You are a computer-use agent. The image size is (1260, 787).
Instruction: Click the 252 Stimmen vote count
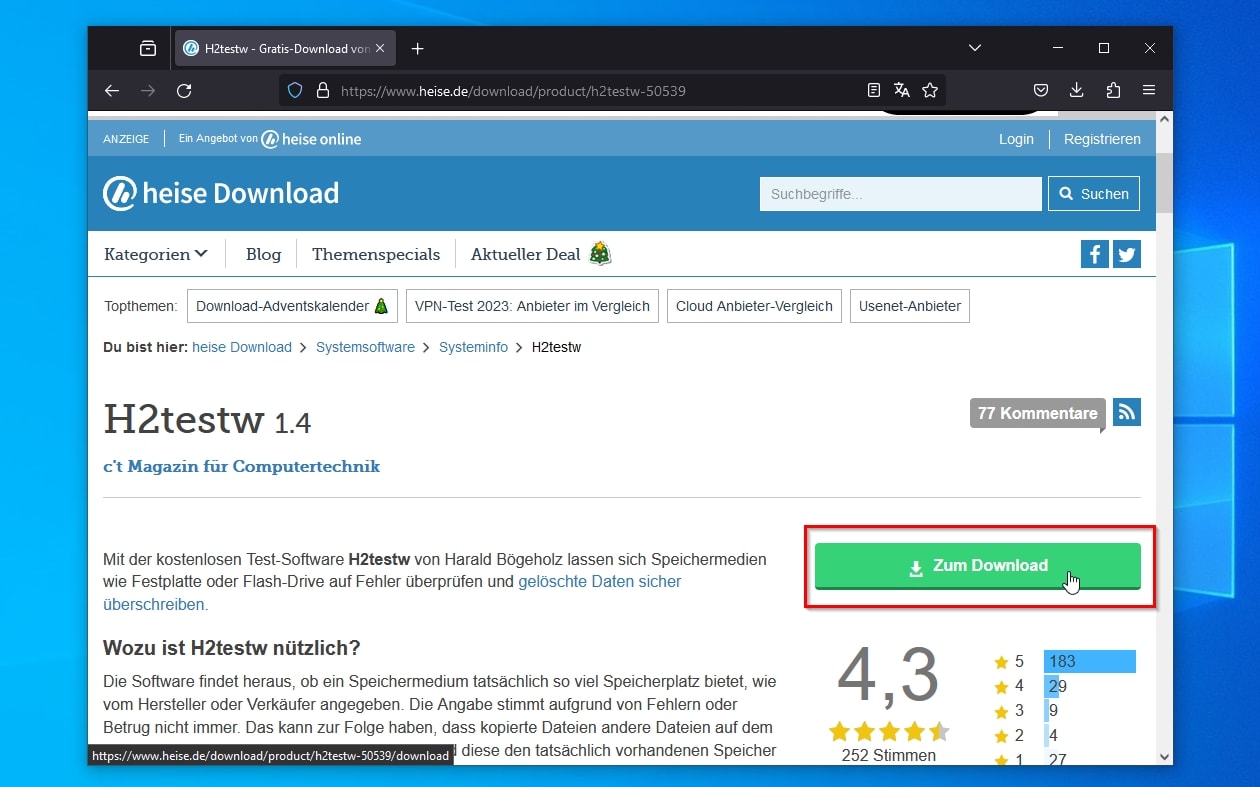pyautogui.click(x=888, y=755)
